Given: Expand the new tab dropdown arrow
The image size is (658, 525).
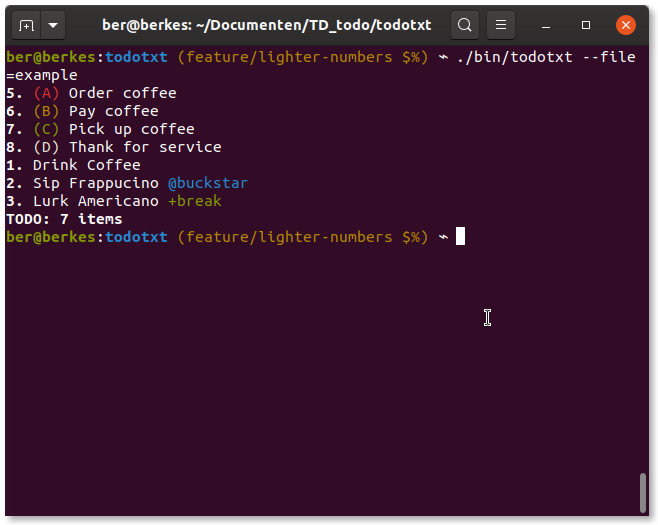Looking at the screenshot, I should coord(53,26).
